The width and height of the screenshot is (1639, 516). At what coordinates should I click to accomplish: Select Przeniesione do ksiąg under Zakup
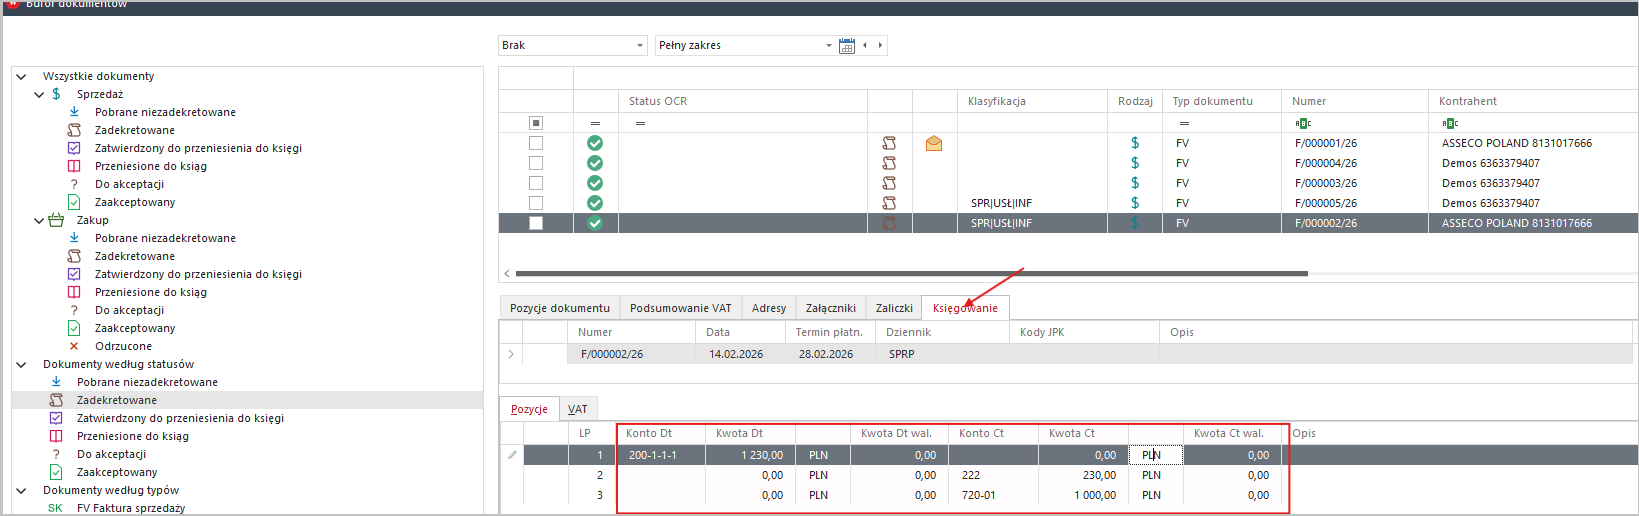pos(150,292)
